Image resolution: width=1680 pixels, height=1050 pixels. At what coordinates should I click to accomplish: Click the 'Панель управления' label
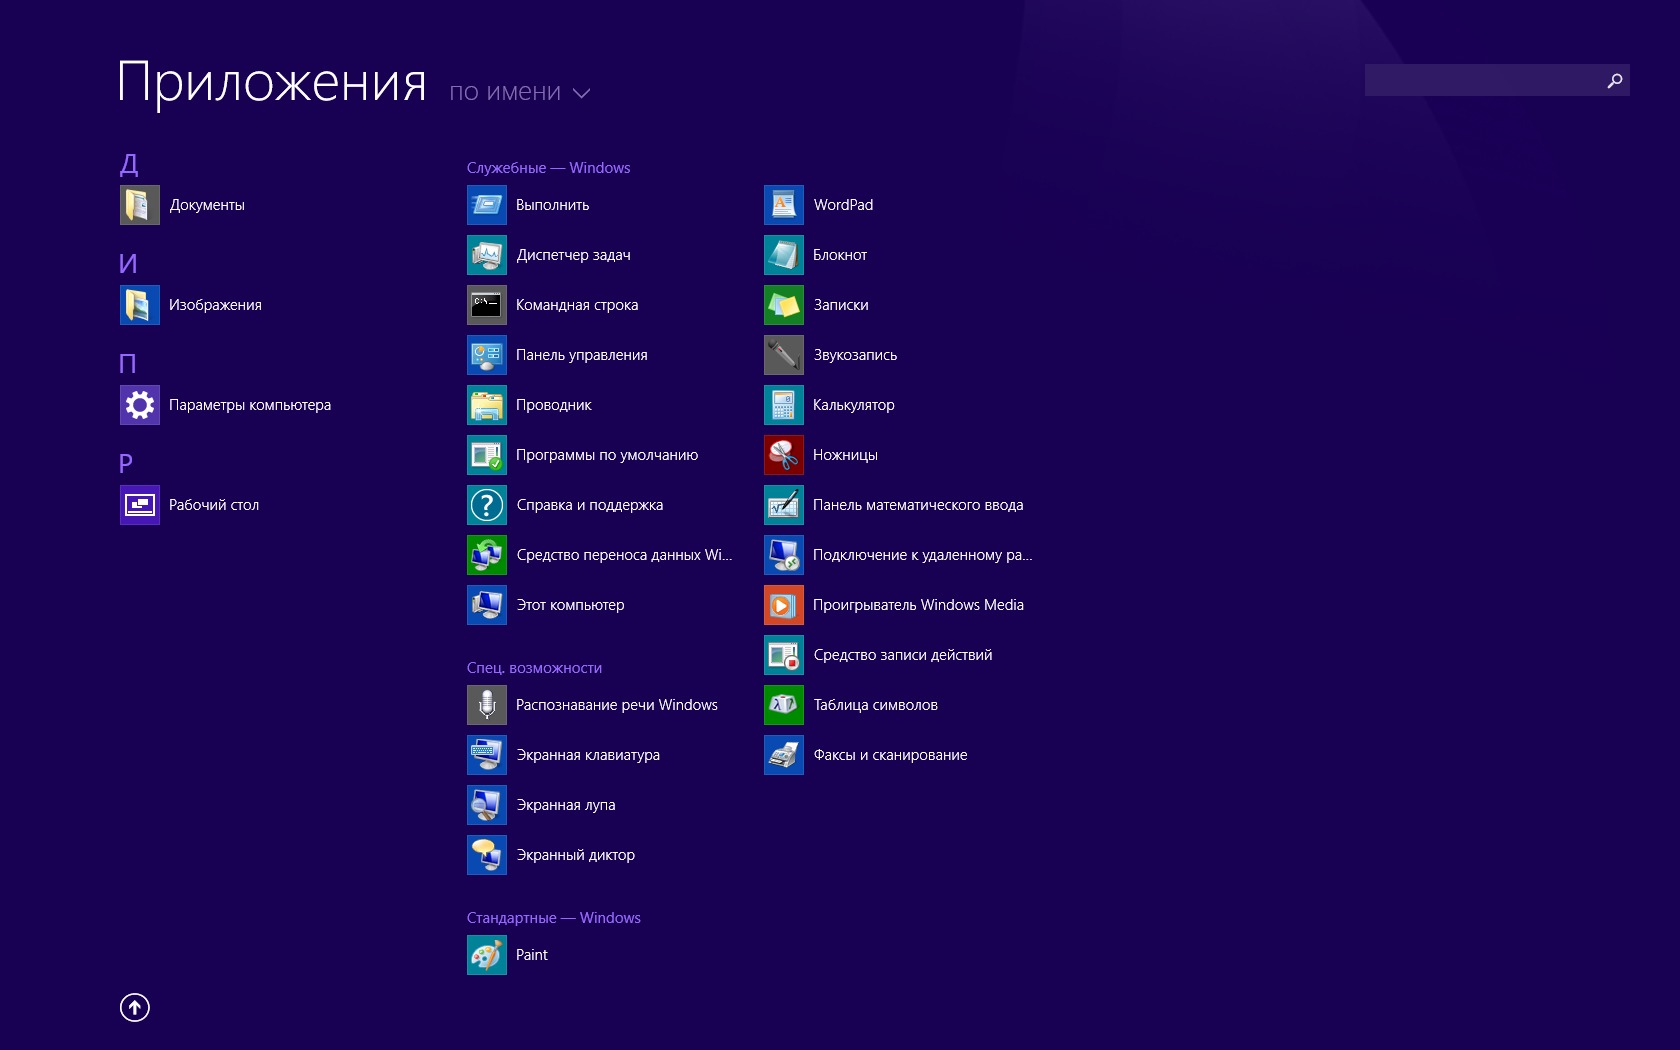581,355
